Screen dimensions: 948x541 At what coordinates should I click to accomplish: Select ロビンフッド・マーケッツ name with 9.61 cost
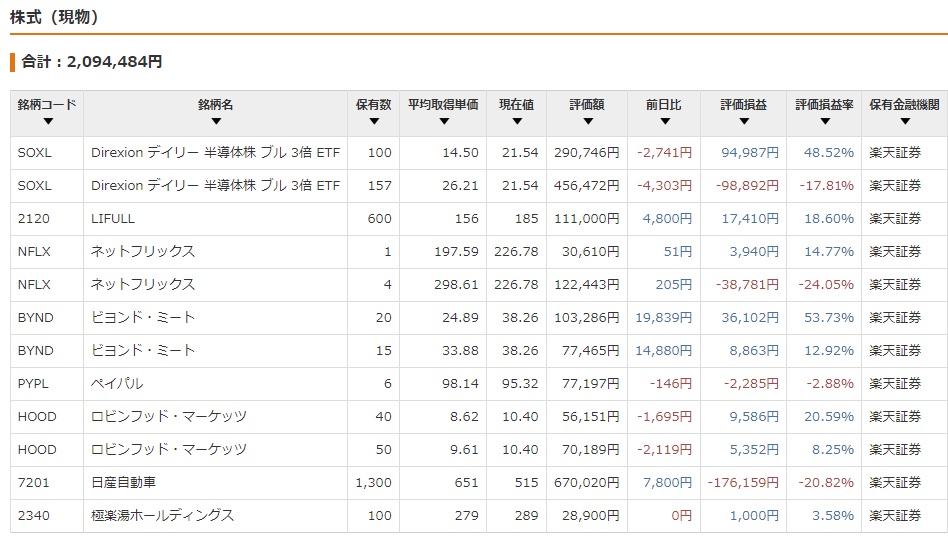click(169, 450)
